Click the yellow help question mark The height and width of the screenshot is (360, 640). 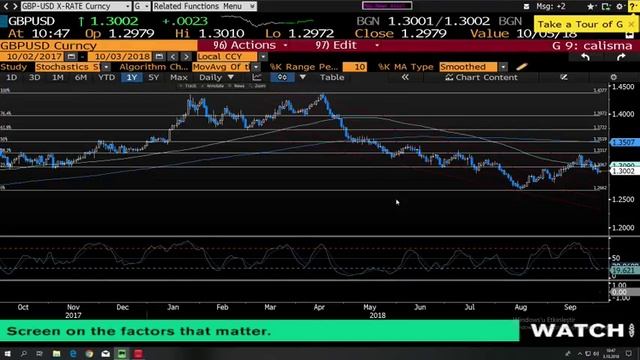pos(633,7)
